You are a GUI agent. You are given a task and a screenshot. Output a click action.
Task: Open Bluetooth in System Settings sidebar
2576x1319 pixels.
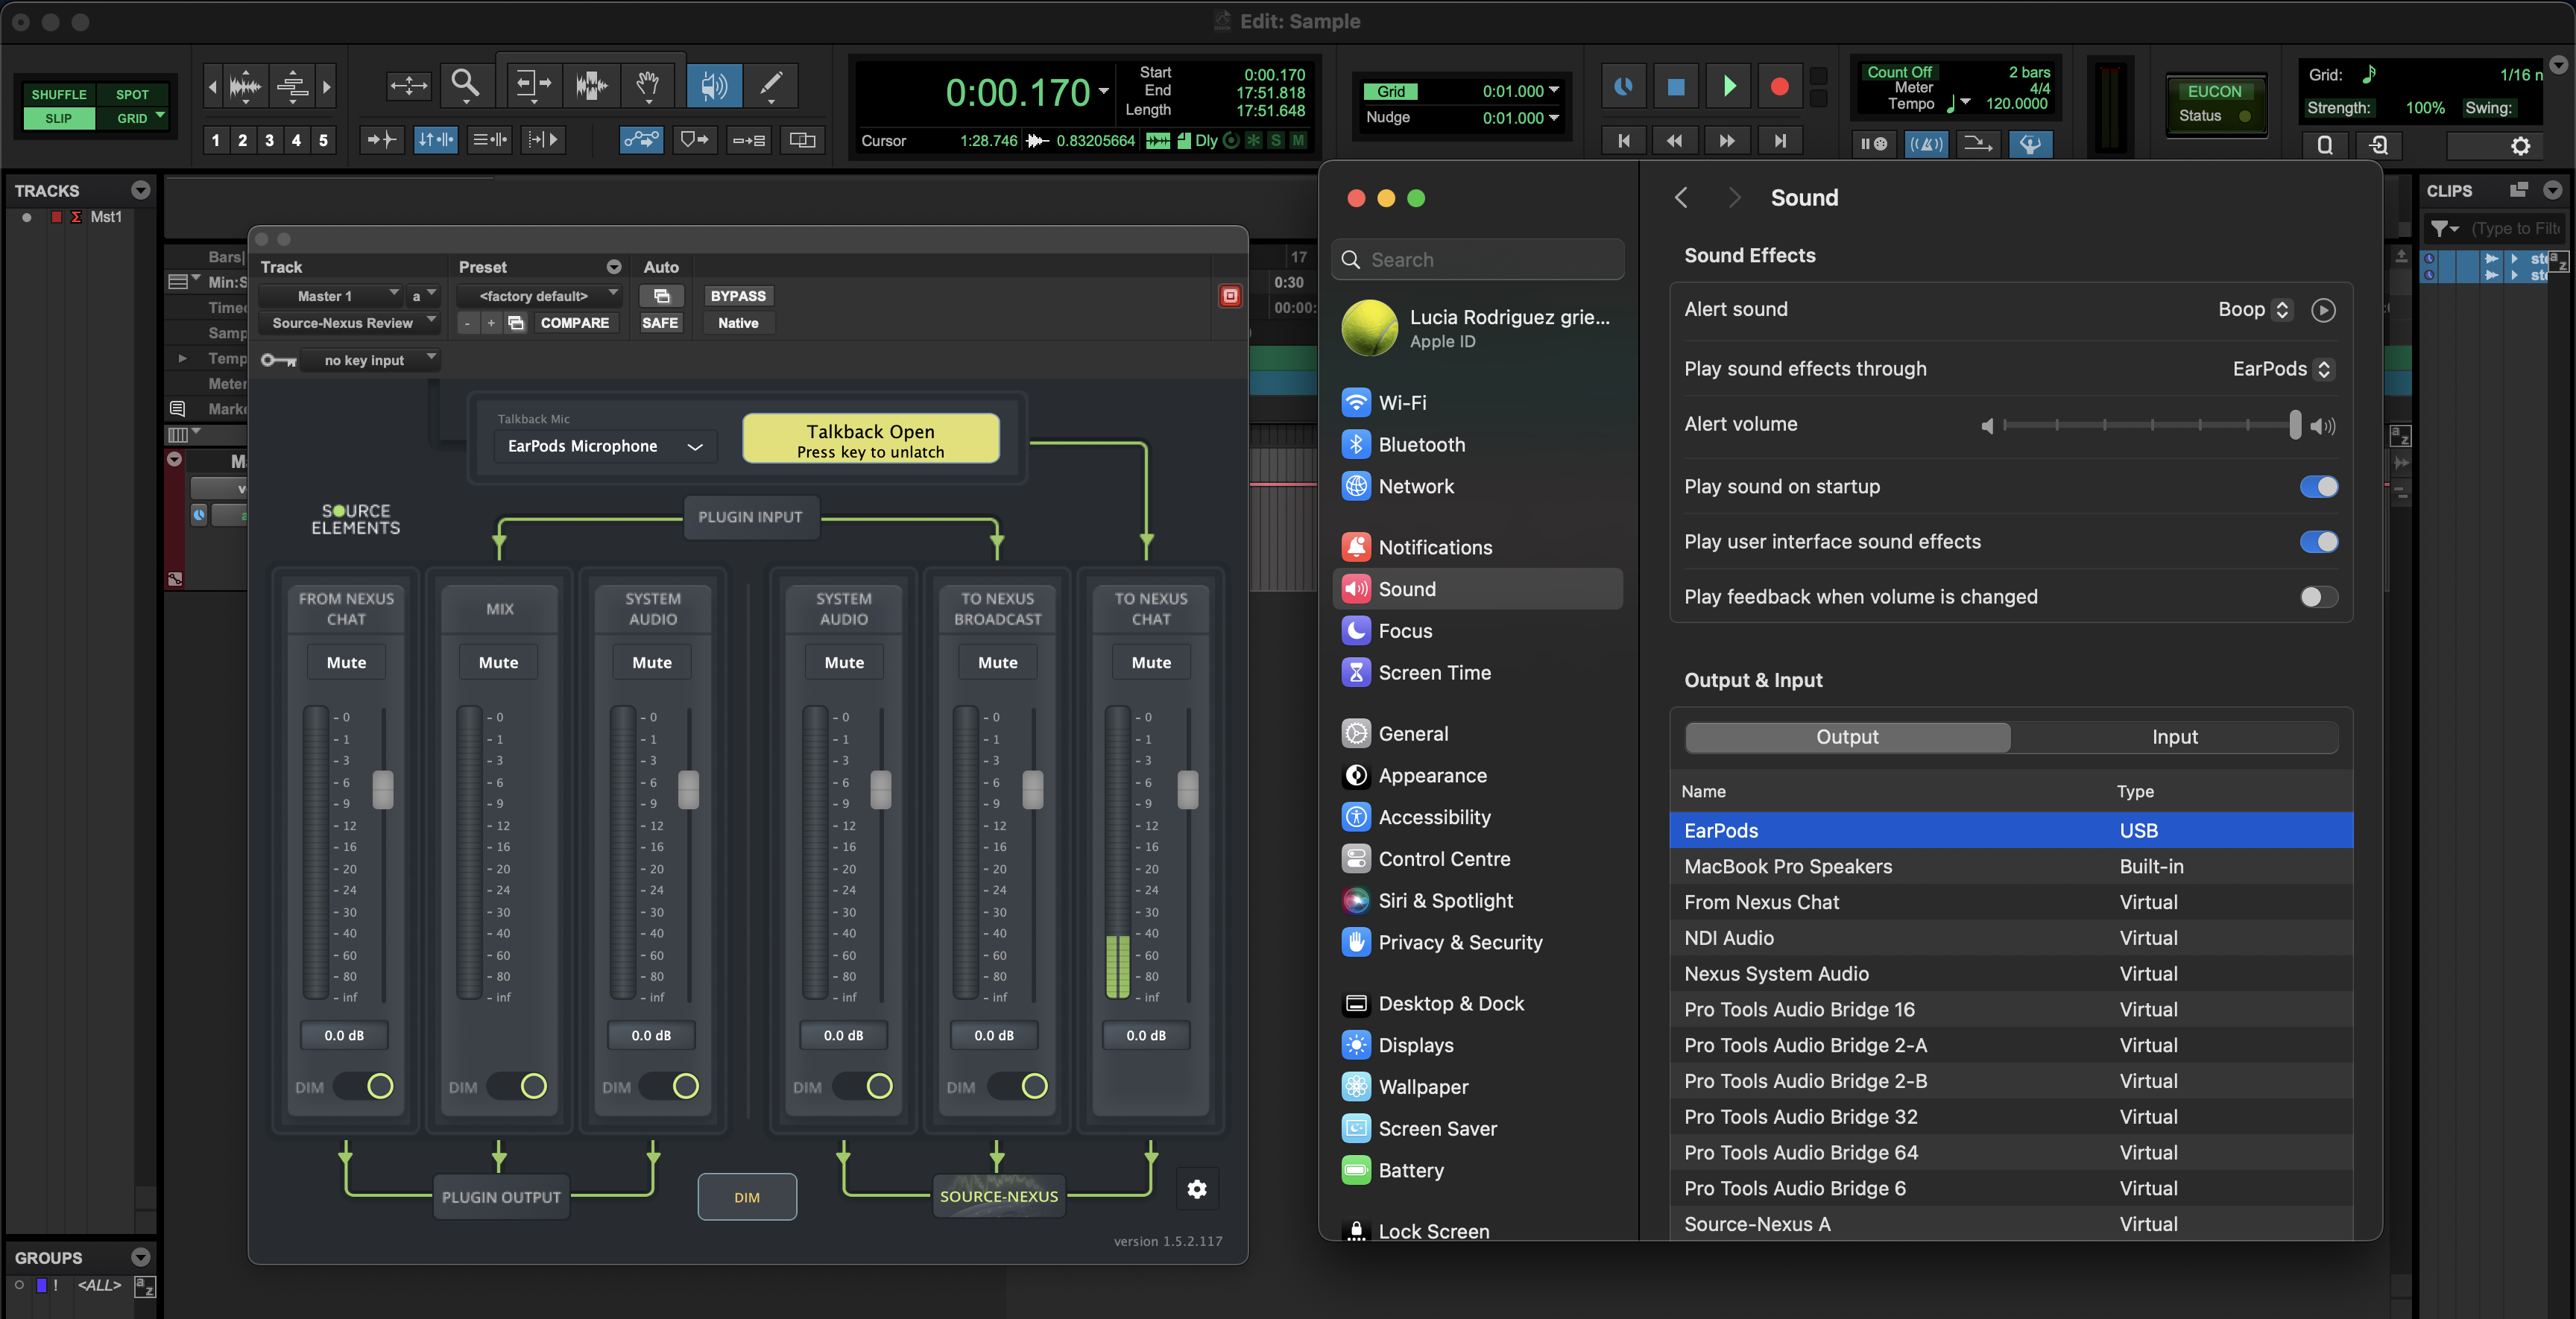coord(1420,444)
